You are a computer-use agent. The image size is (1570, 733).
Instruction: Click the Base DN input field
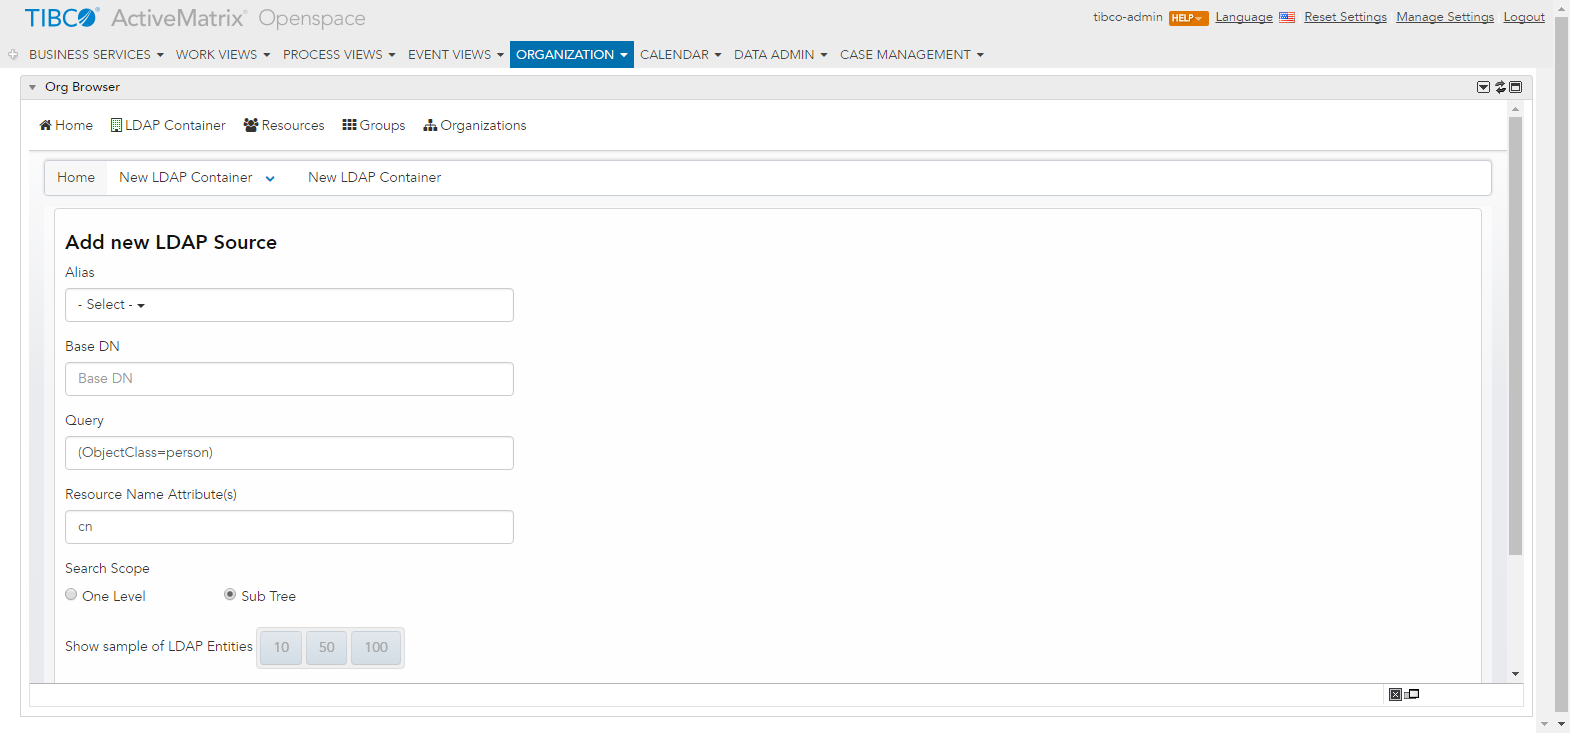pyautogui.click(x=289, y=379)
